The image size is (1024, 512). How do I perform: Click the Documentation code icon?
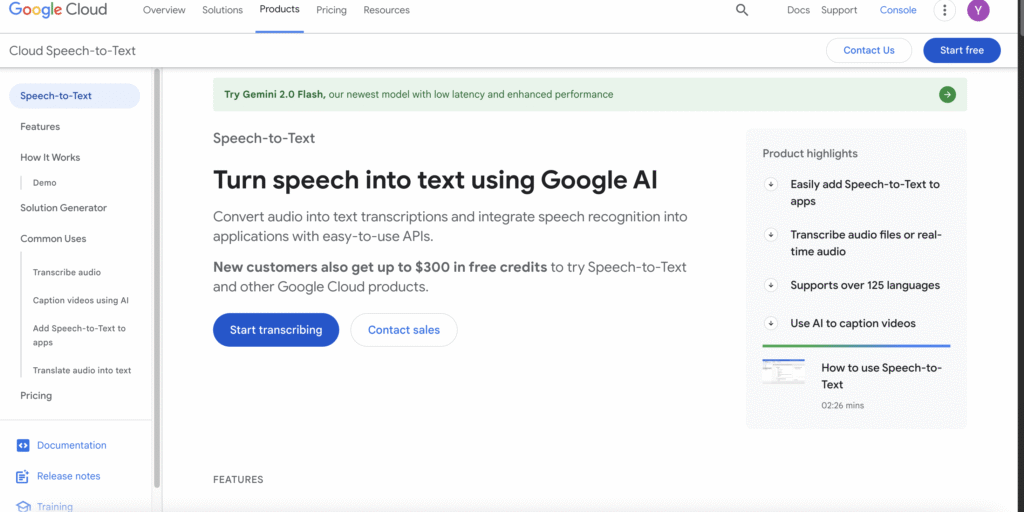point(23,445)
